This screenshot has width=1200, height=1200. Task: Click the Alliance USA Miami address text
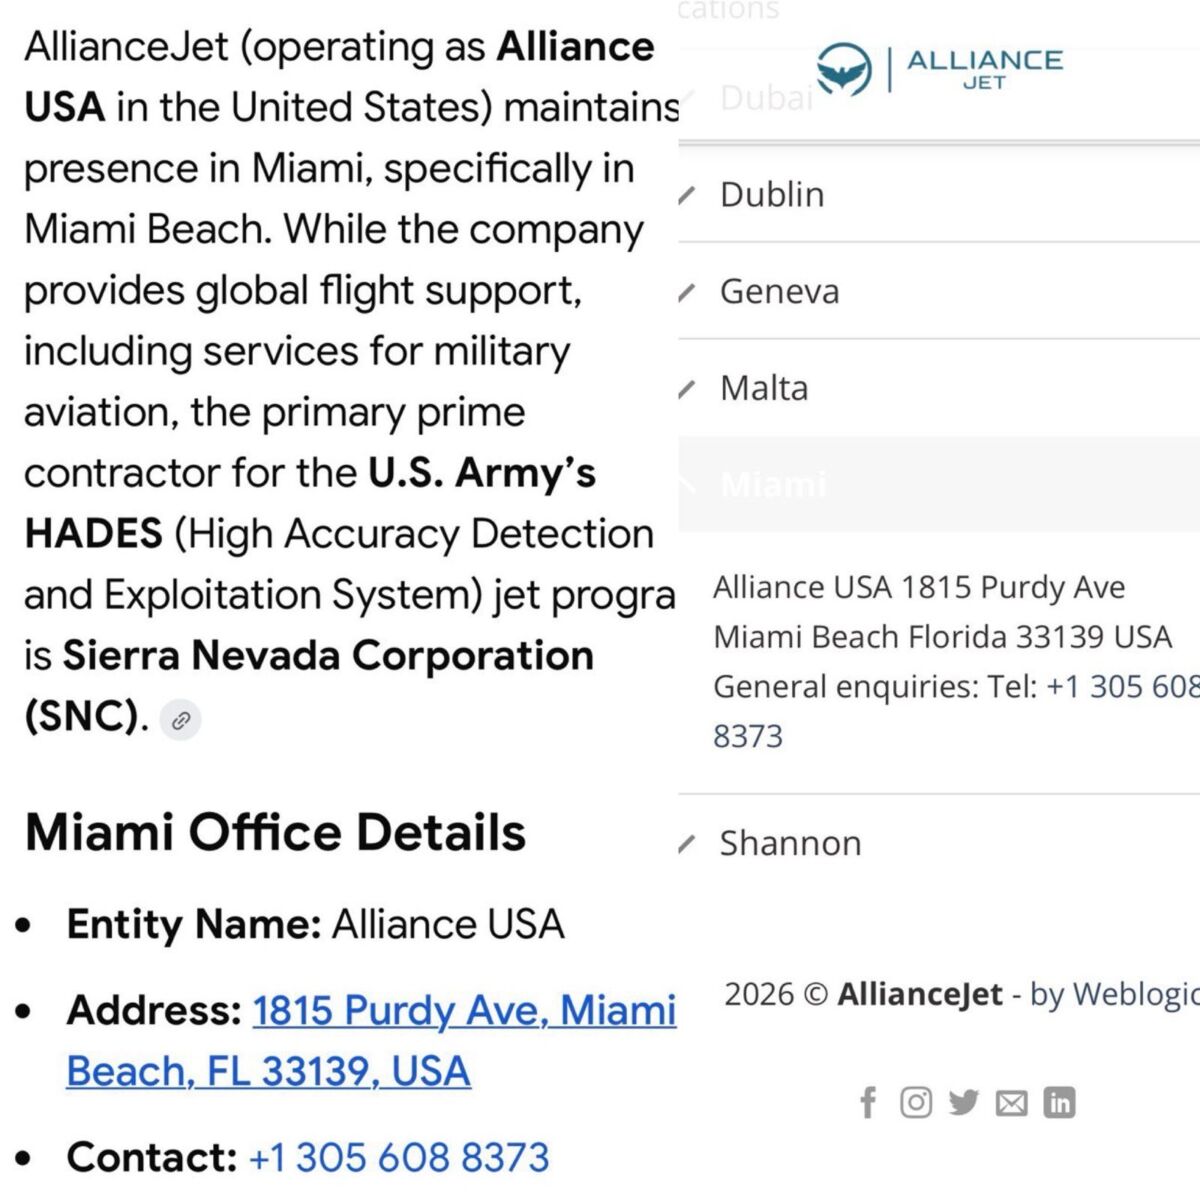(940, 612)
